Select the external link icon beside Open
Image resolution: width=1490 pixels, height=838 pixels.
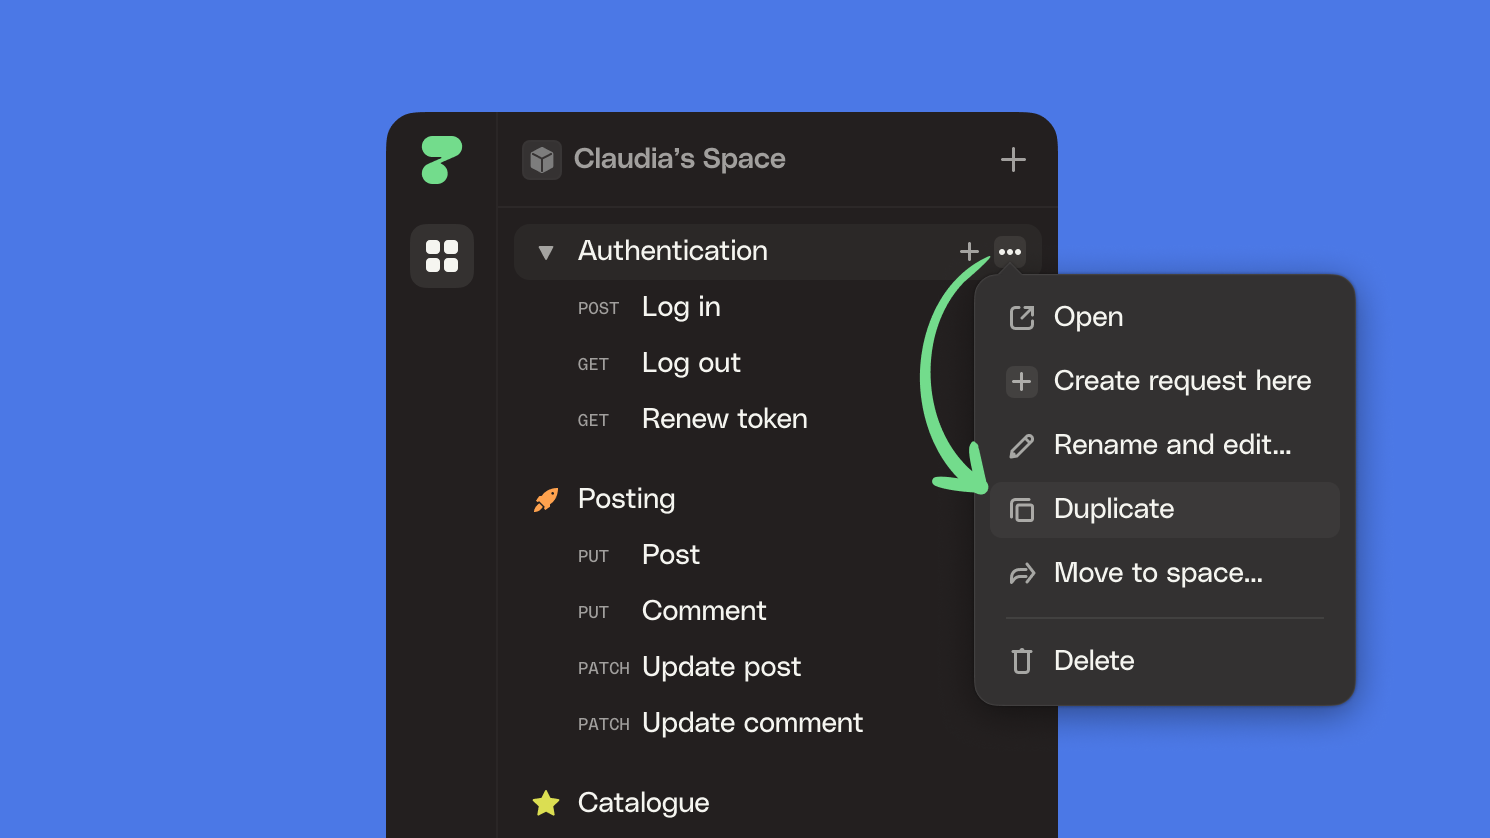(x=1021, y=317)
